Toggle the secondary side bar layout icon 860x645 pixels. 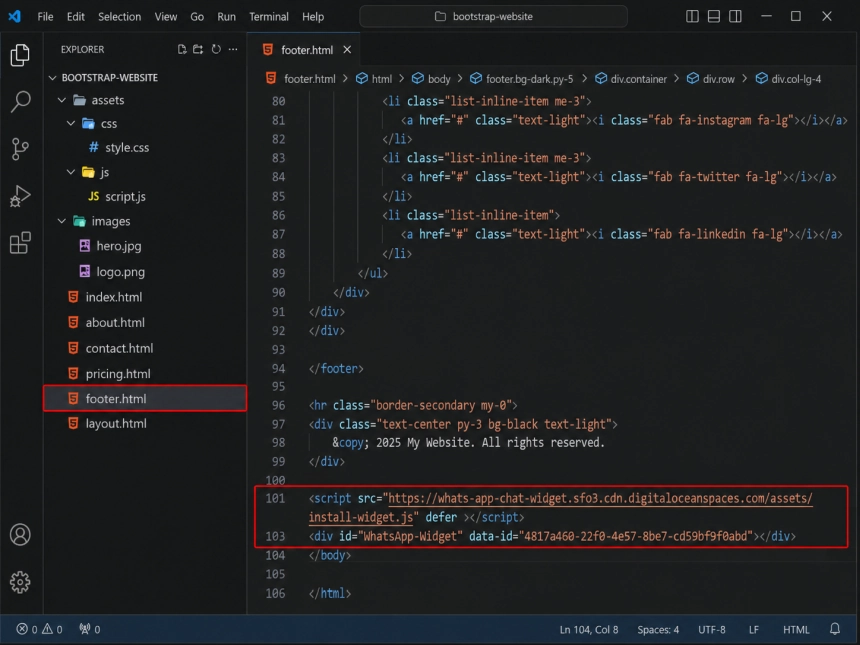(735, 16)
